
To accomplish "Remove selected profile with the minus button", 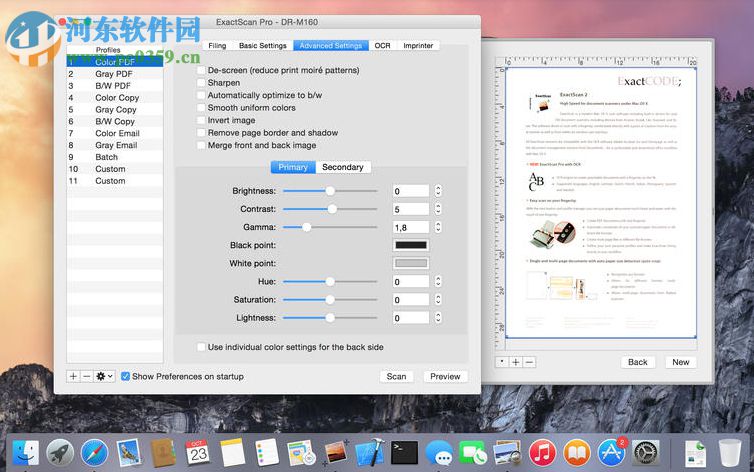I will 87,376.
